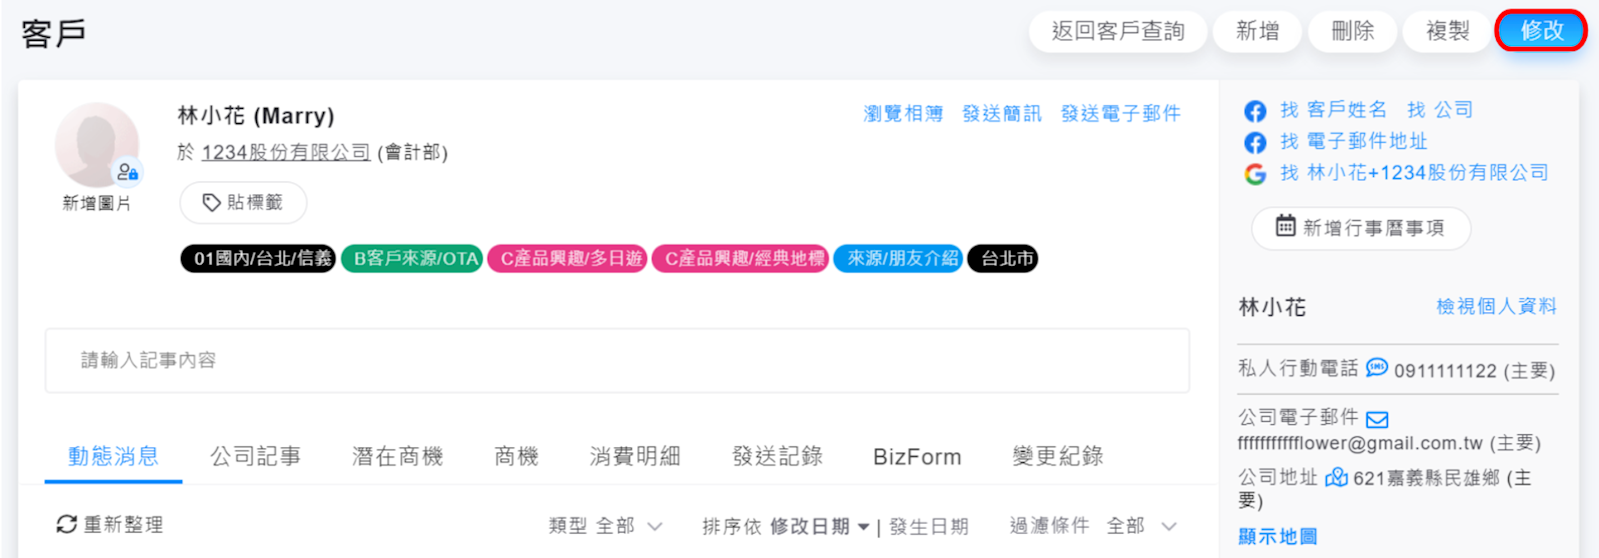This screenshot has height=558, width=1599.
Task: Sort by 發生日期 option
Action: click(x=928, y=526)
